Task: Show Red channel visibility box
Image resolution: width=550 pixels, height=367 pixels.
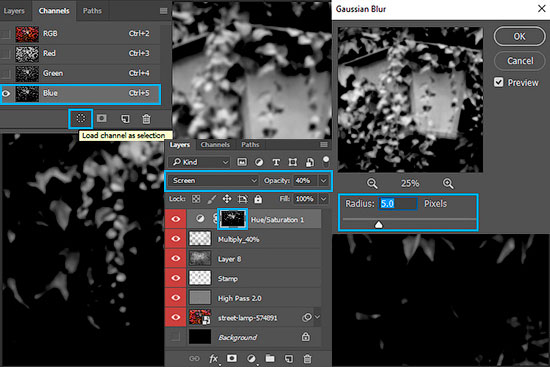Action: coord(5,54)
